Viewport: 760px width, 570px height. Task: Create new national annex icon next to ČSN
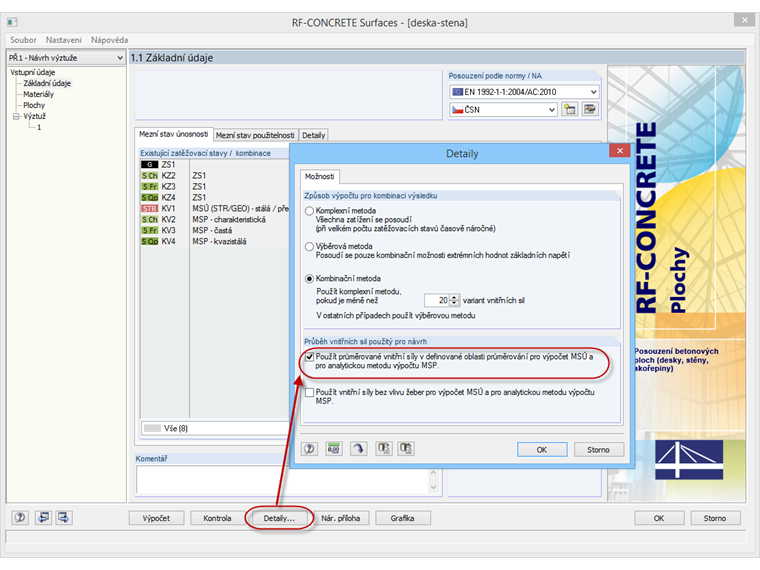(x=570, y=110)
